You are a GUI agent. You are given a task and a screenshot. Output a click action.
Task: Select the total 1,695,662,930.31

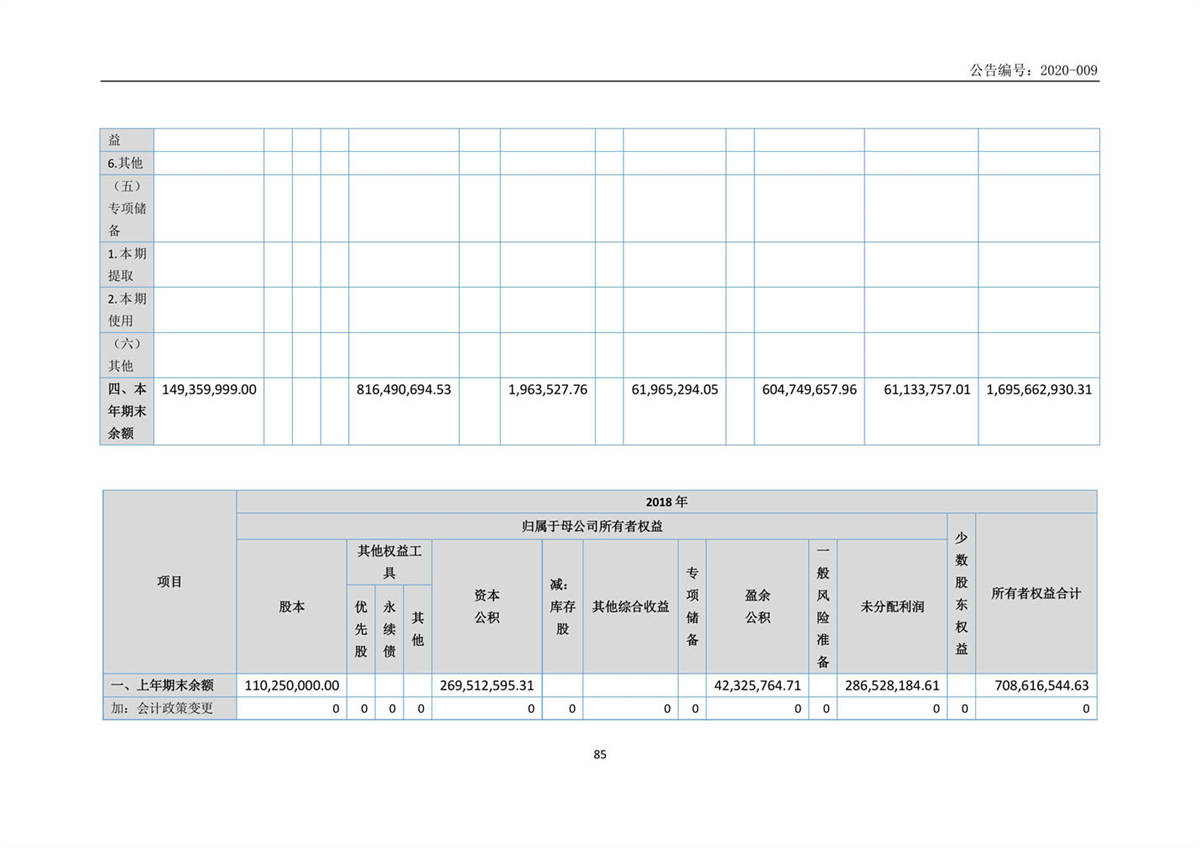point(1038,389)
